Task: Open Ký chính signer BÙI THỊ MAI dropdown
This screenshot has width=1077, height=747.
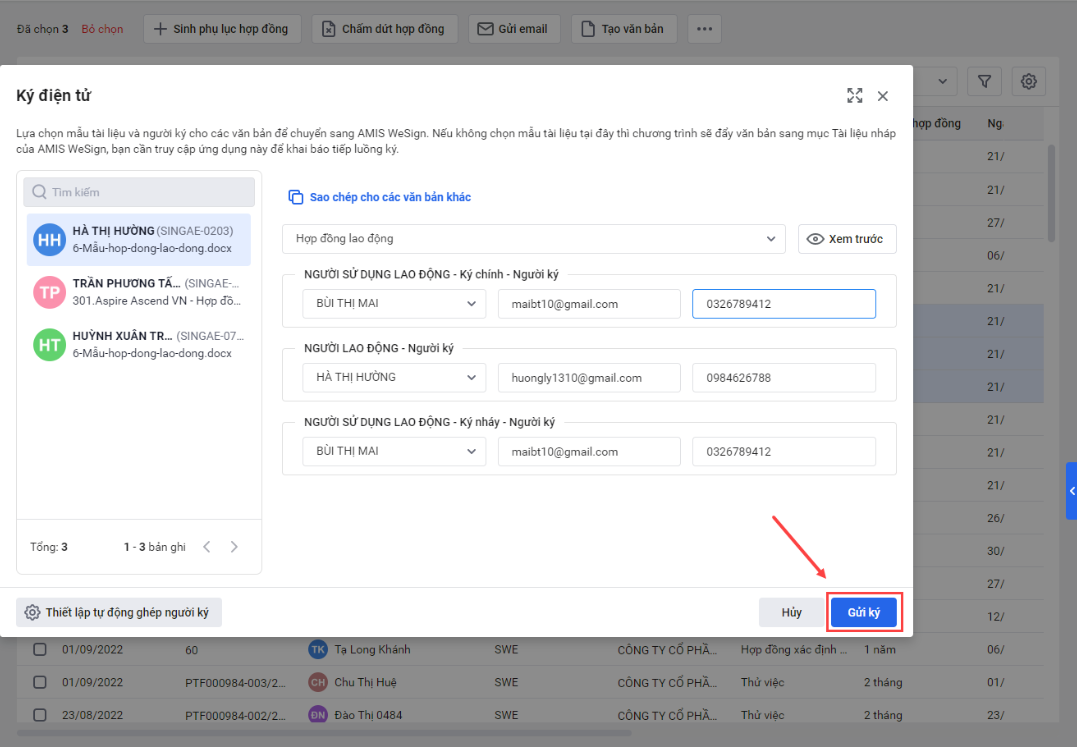Action: coord(394,303)
